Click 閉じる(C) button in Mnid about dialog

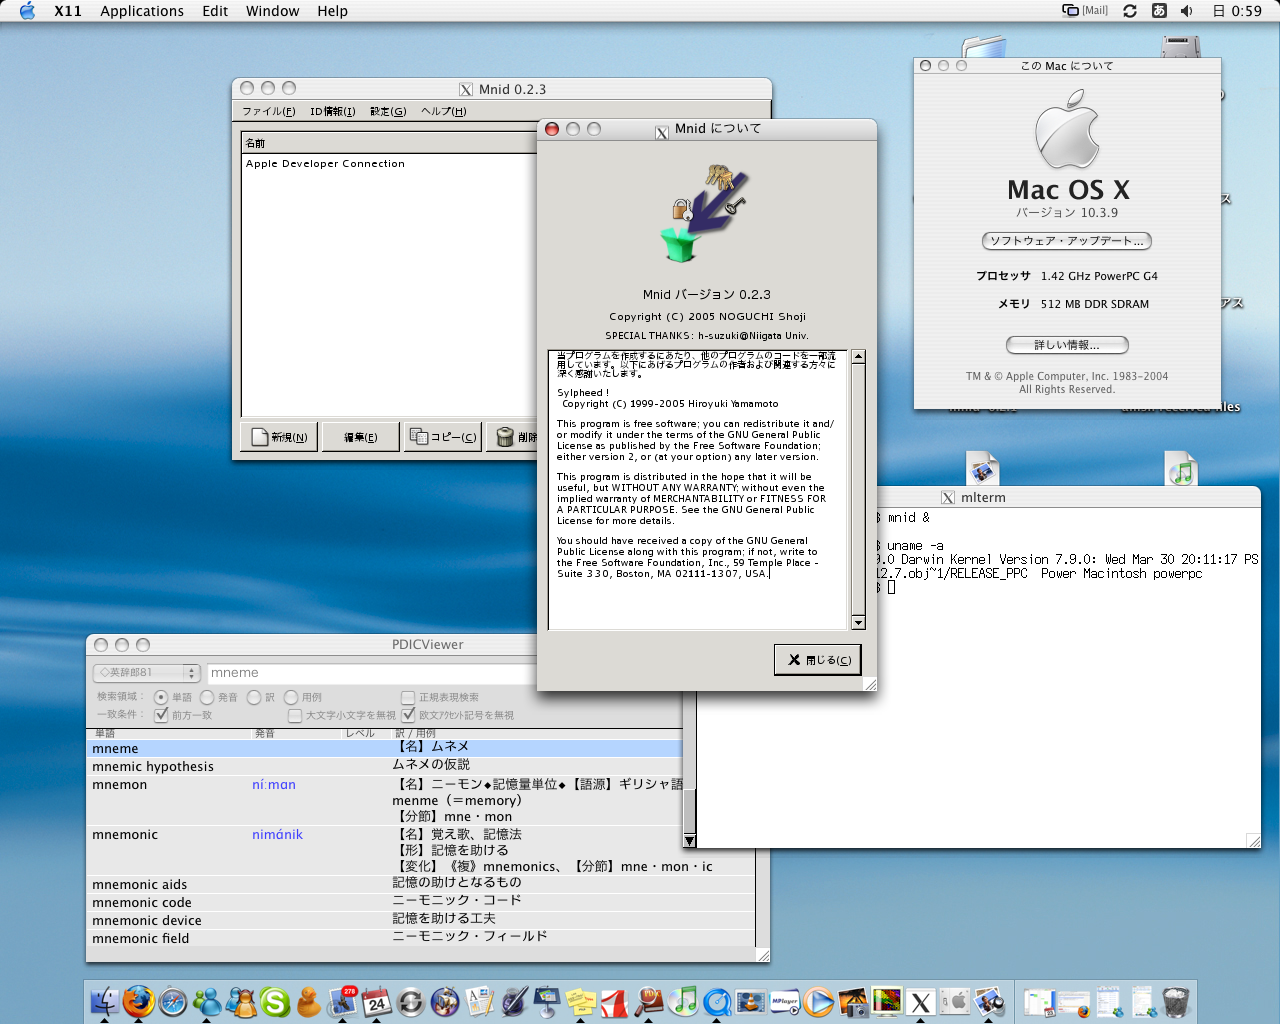coord(818,660)
